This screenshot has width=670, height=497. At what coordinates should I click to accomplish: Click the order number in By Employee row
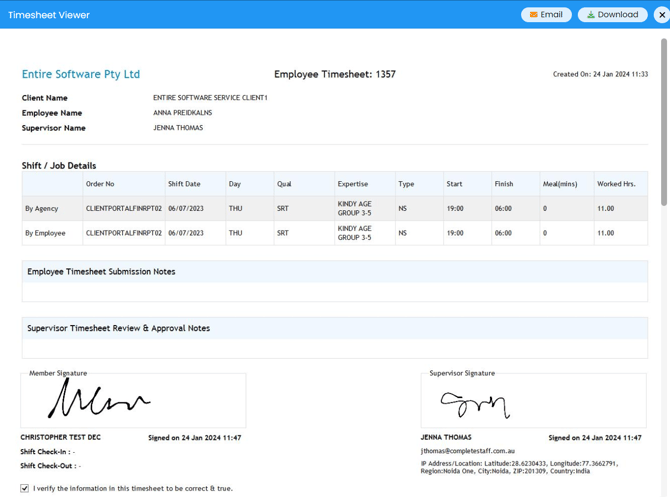(123, 233)
